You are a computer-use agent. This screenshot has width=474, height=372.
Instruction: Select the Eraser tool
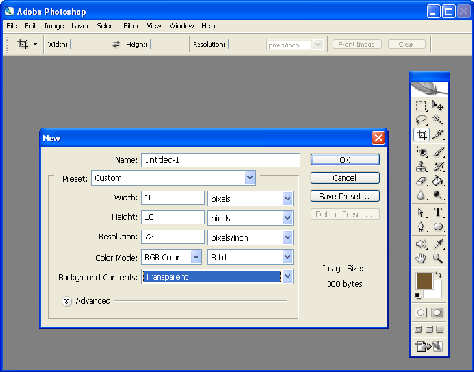(x=421, y=181)
